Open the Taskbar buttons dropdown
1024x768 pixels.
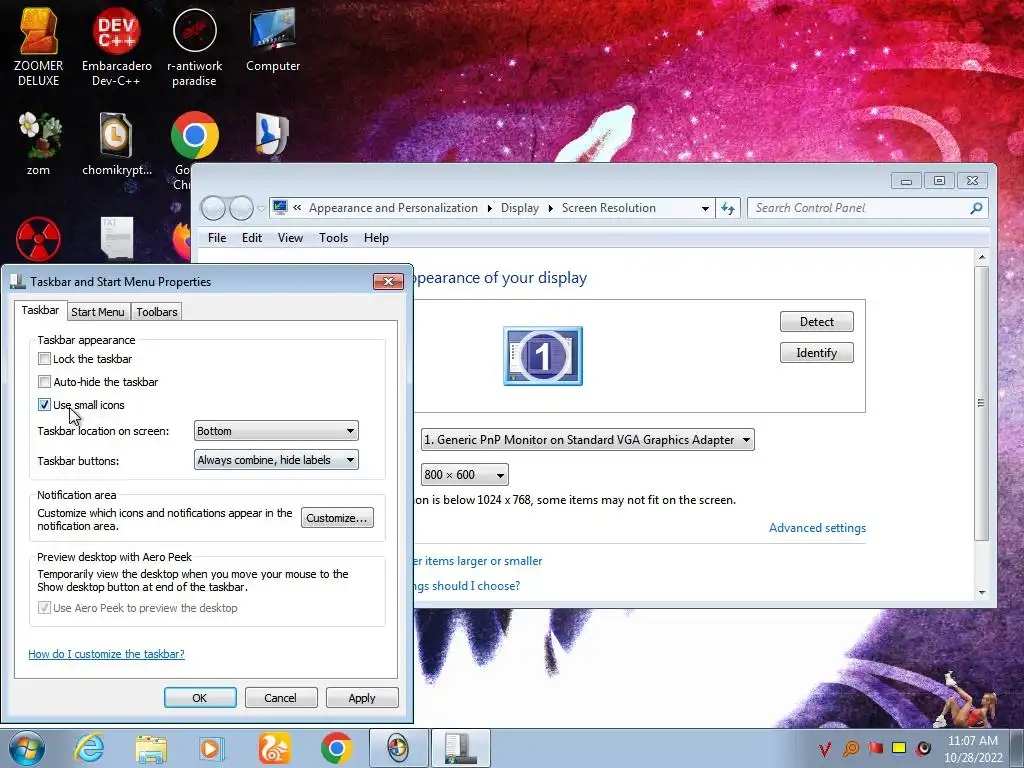pyautogui.click(x=276, y=460)
